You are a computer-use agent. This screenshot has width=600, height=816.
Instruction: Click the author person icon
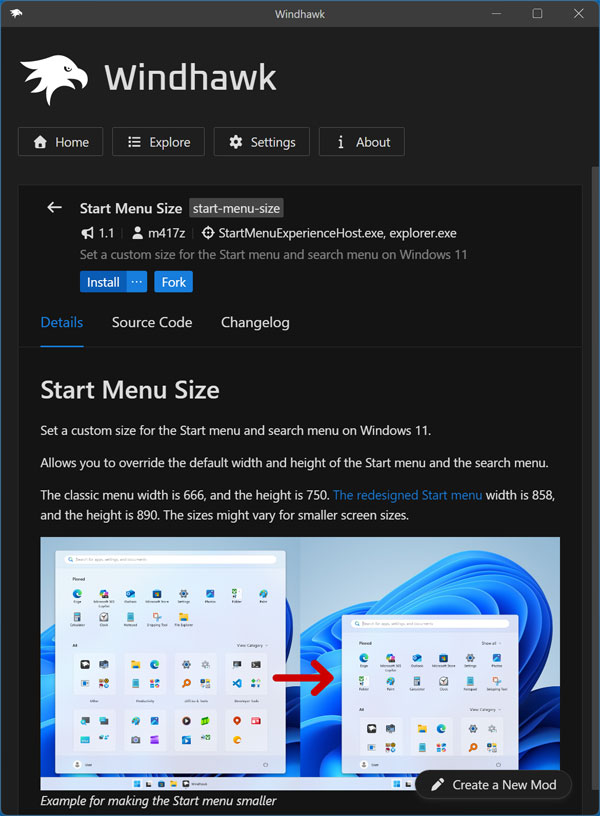pyautogui.click(x=137, y=233)
